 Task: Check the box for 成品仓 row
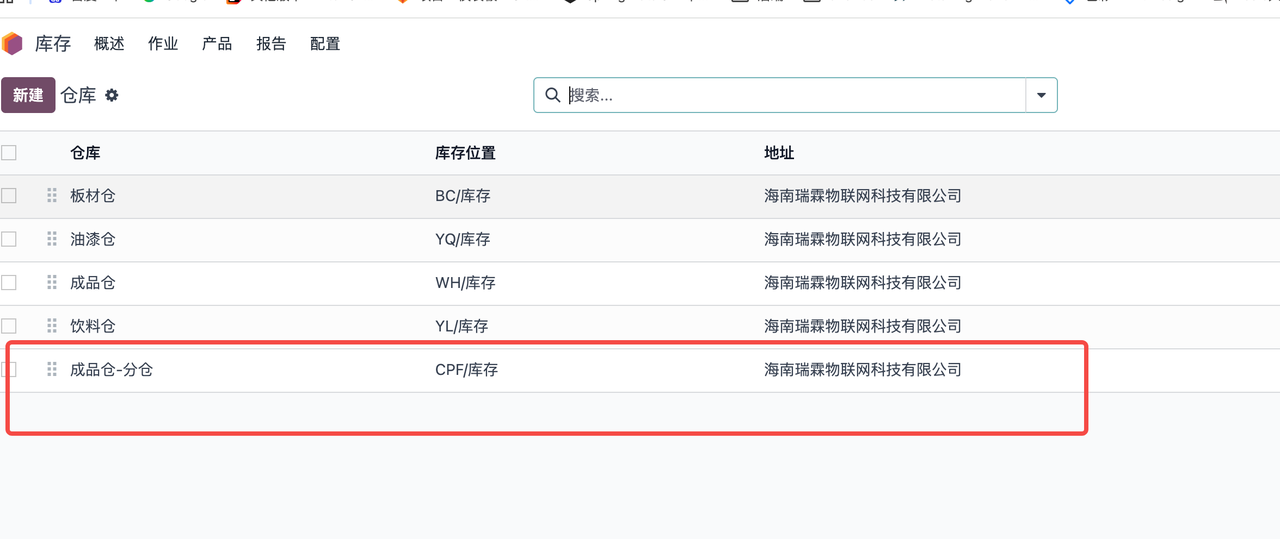(9, 283)
